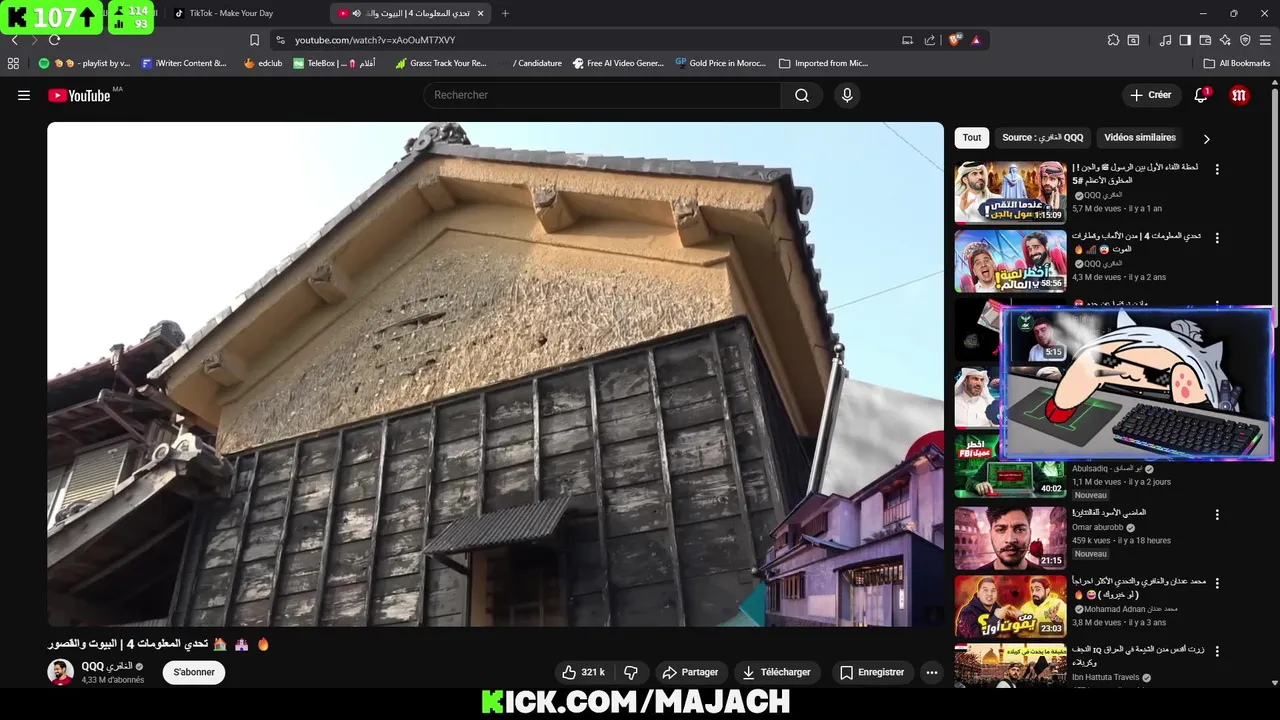The width and height of the screenshot is (1280, 720).
Task: Open the iWriter: Content &... bookmark
Action: click(185, 63)
